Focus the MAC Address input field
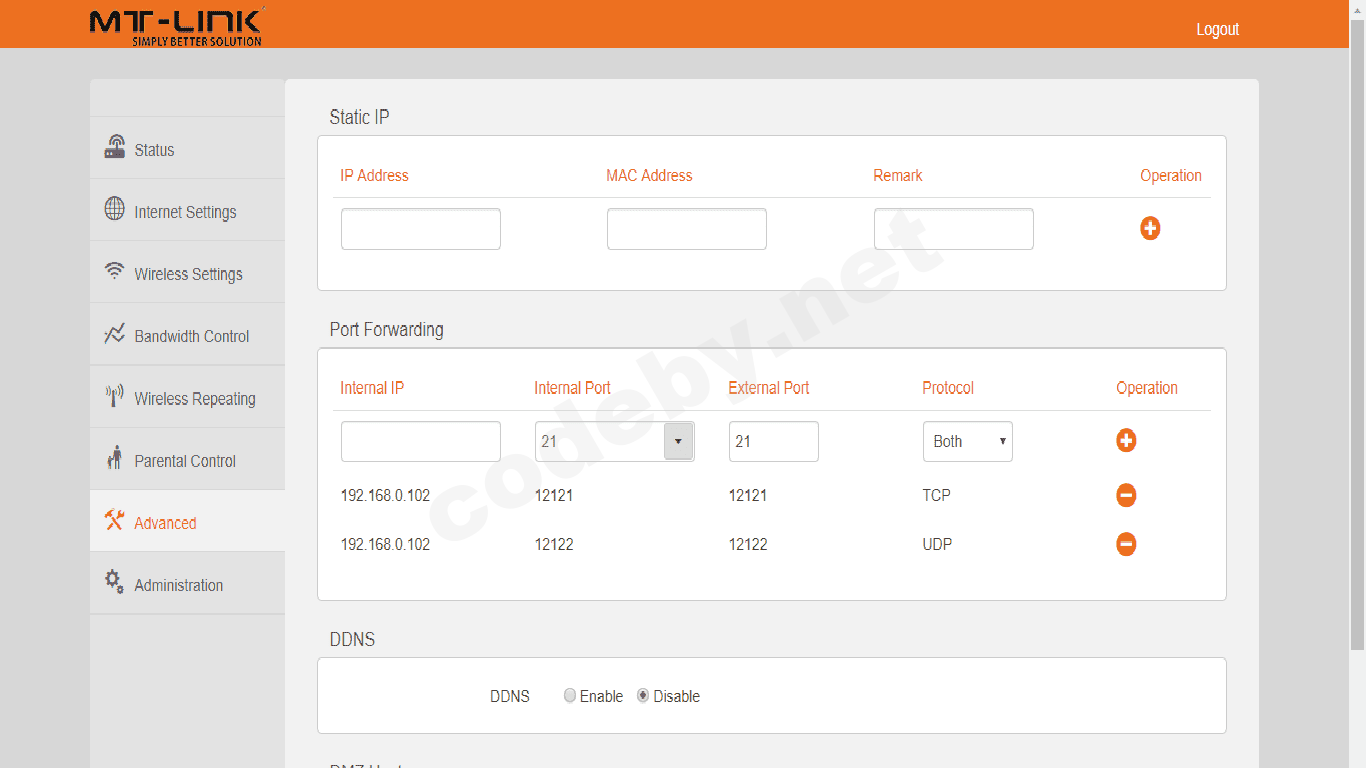Image resolution: width=1366 pixels, height=768 pixels. [687, 229]
